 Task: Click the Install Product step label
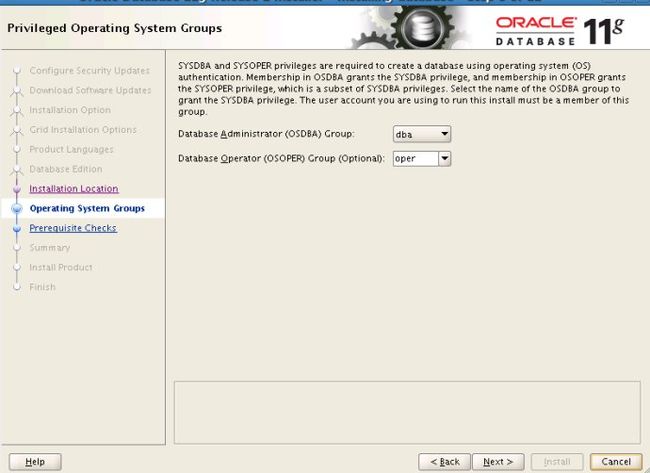tap(61, 267)
